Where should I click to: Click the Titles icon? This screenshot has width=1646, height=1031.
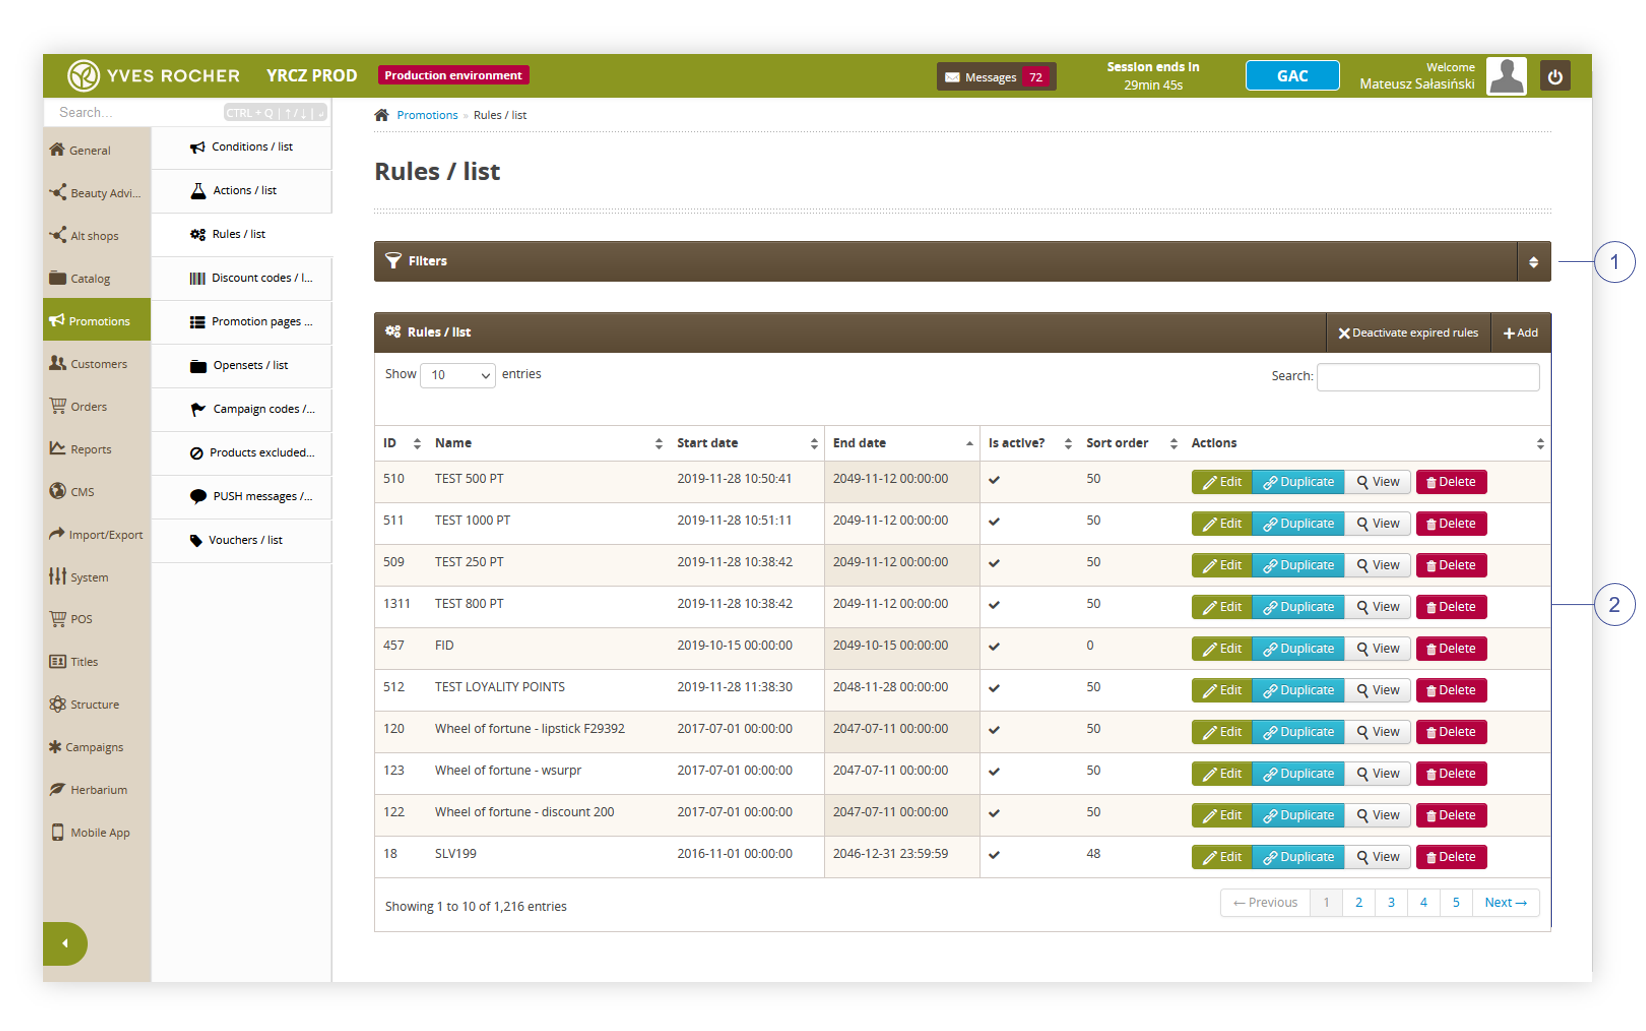click(x=58, y=661)
